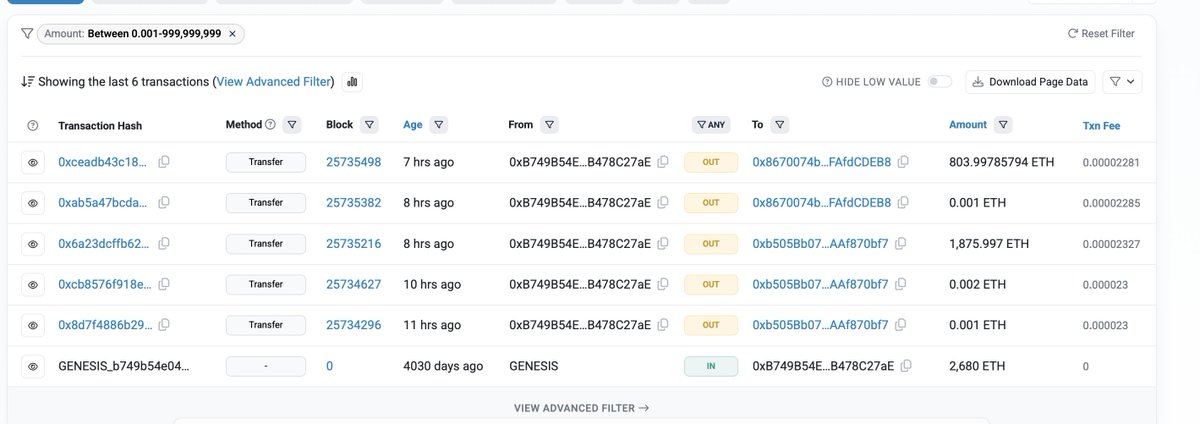Click Reset Filter
Image resolution: width=1200 pixels, height=424 pixels.
pos(1101,34)
